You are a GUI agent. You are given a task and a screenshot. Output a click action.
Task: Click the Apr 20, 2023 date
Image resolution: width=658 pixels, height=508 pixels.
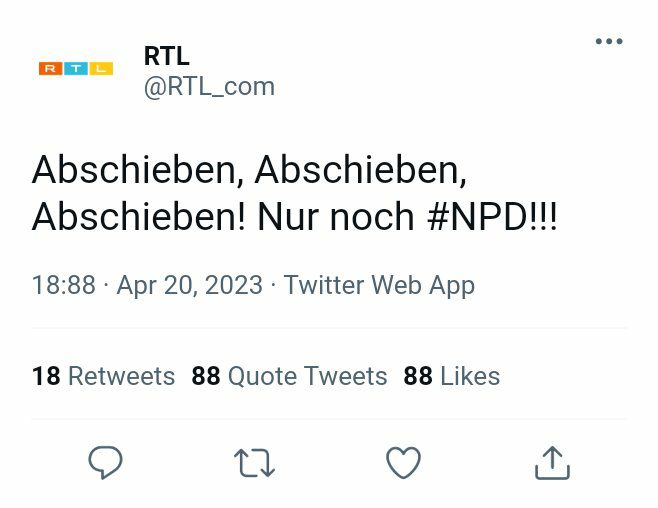[x=189, y=285]
